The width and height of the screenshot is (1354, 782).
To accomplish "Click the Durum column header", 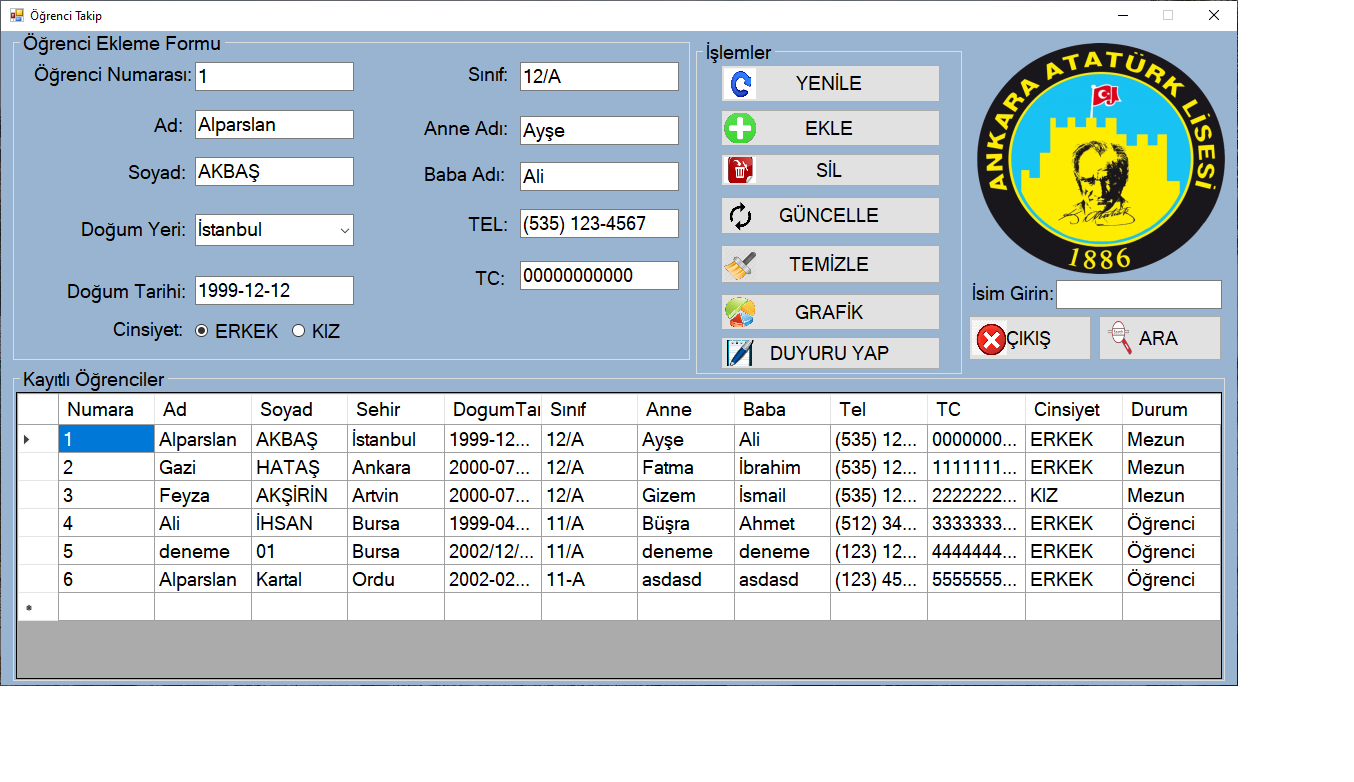I will click(x=1171, y=409).
